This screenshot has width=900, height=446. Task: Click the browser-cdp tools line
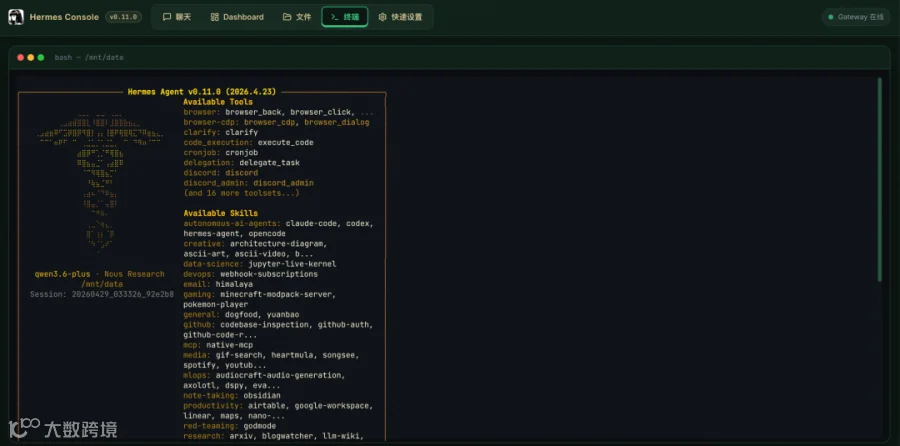277,122
